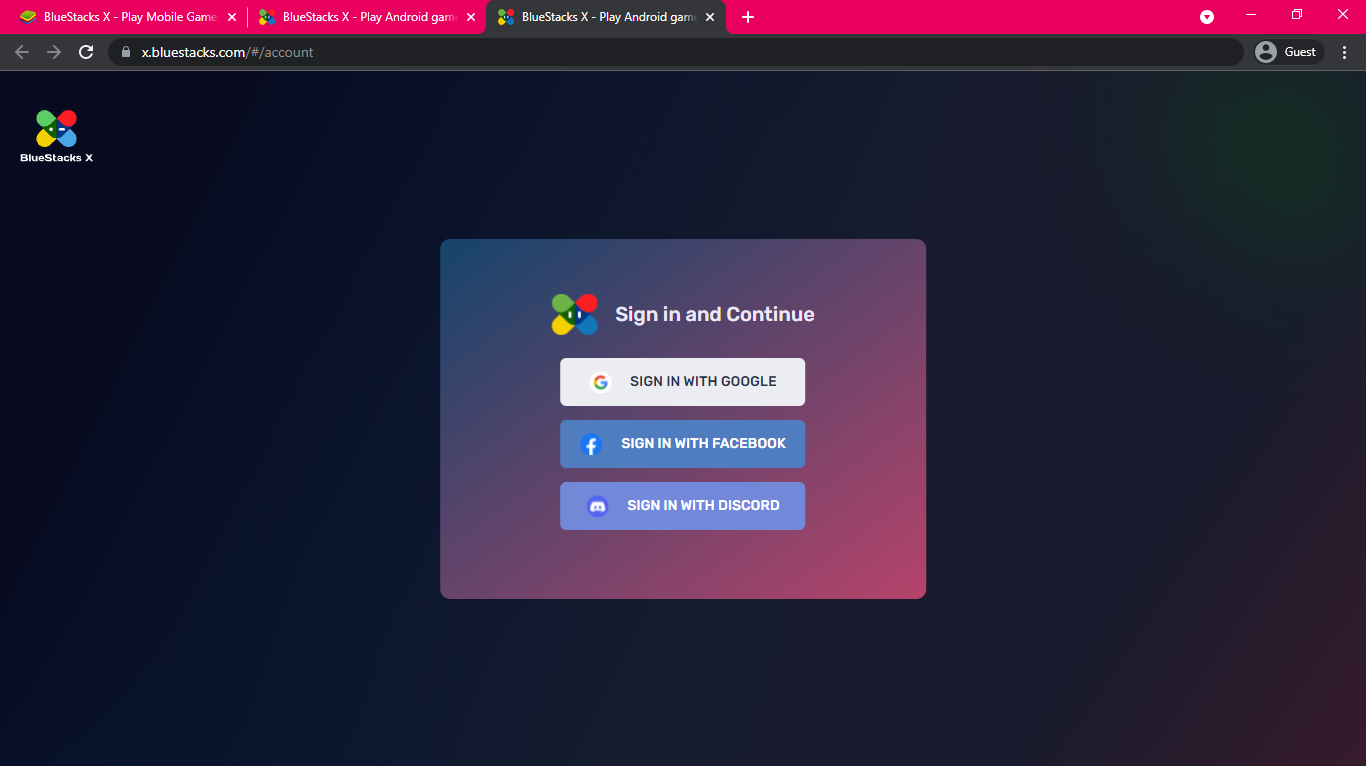Click the Google G icon
This screenshot has height=766, width=1366.
(600, 382)
